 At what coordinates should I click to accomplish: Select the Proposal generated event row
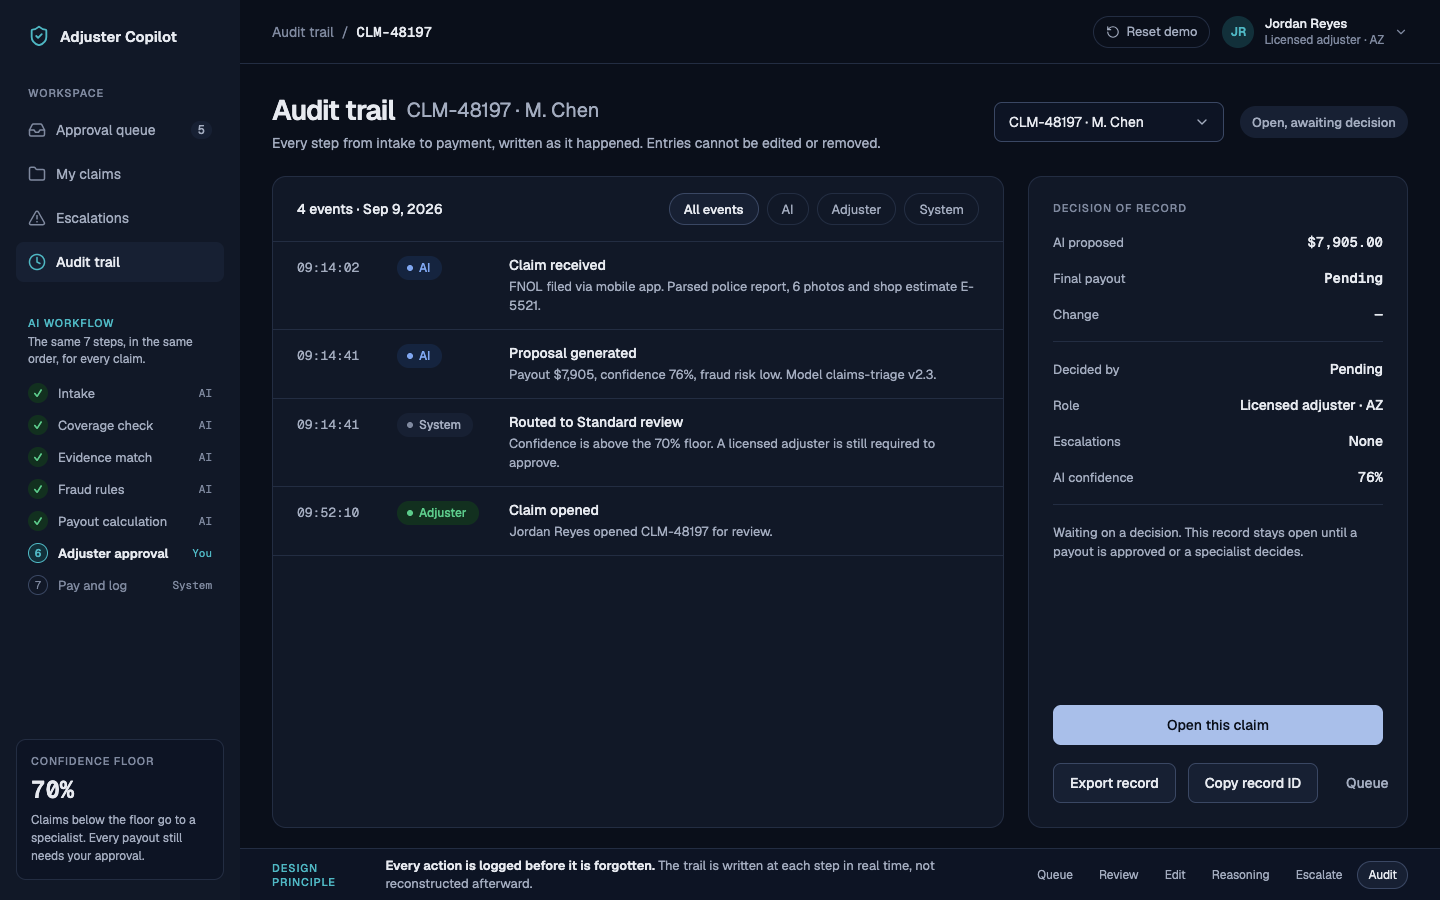pos(638,364)
